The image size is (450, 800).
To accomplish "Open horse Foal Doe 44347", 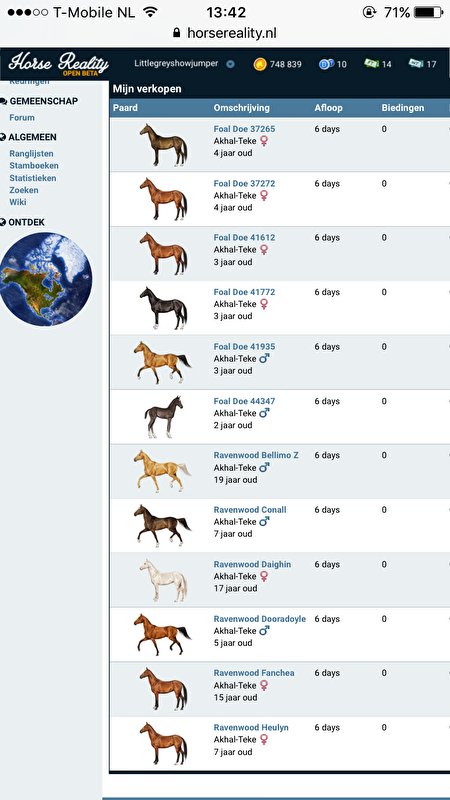I will click(x=244, y=402).
